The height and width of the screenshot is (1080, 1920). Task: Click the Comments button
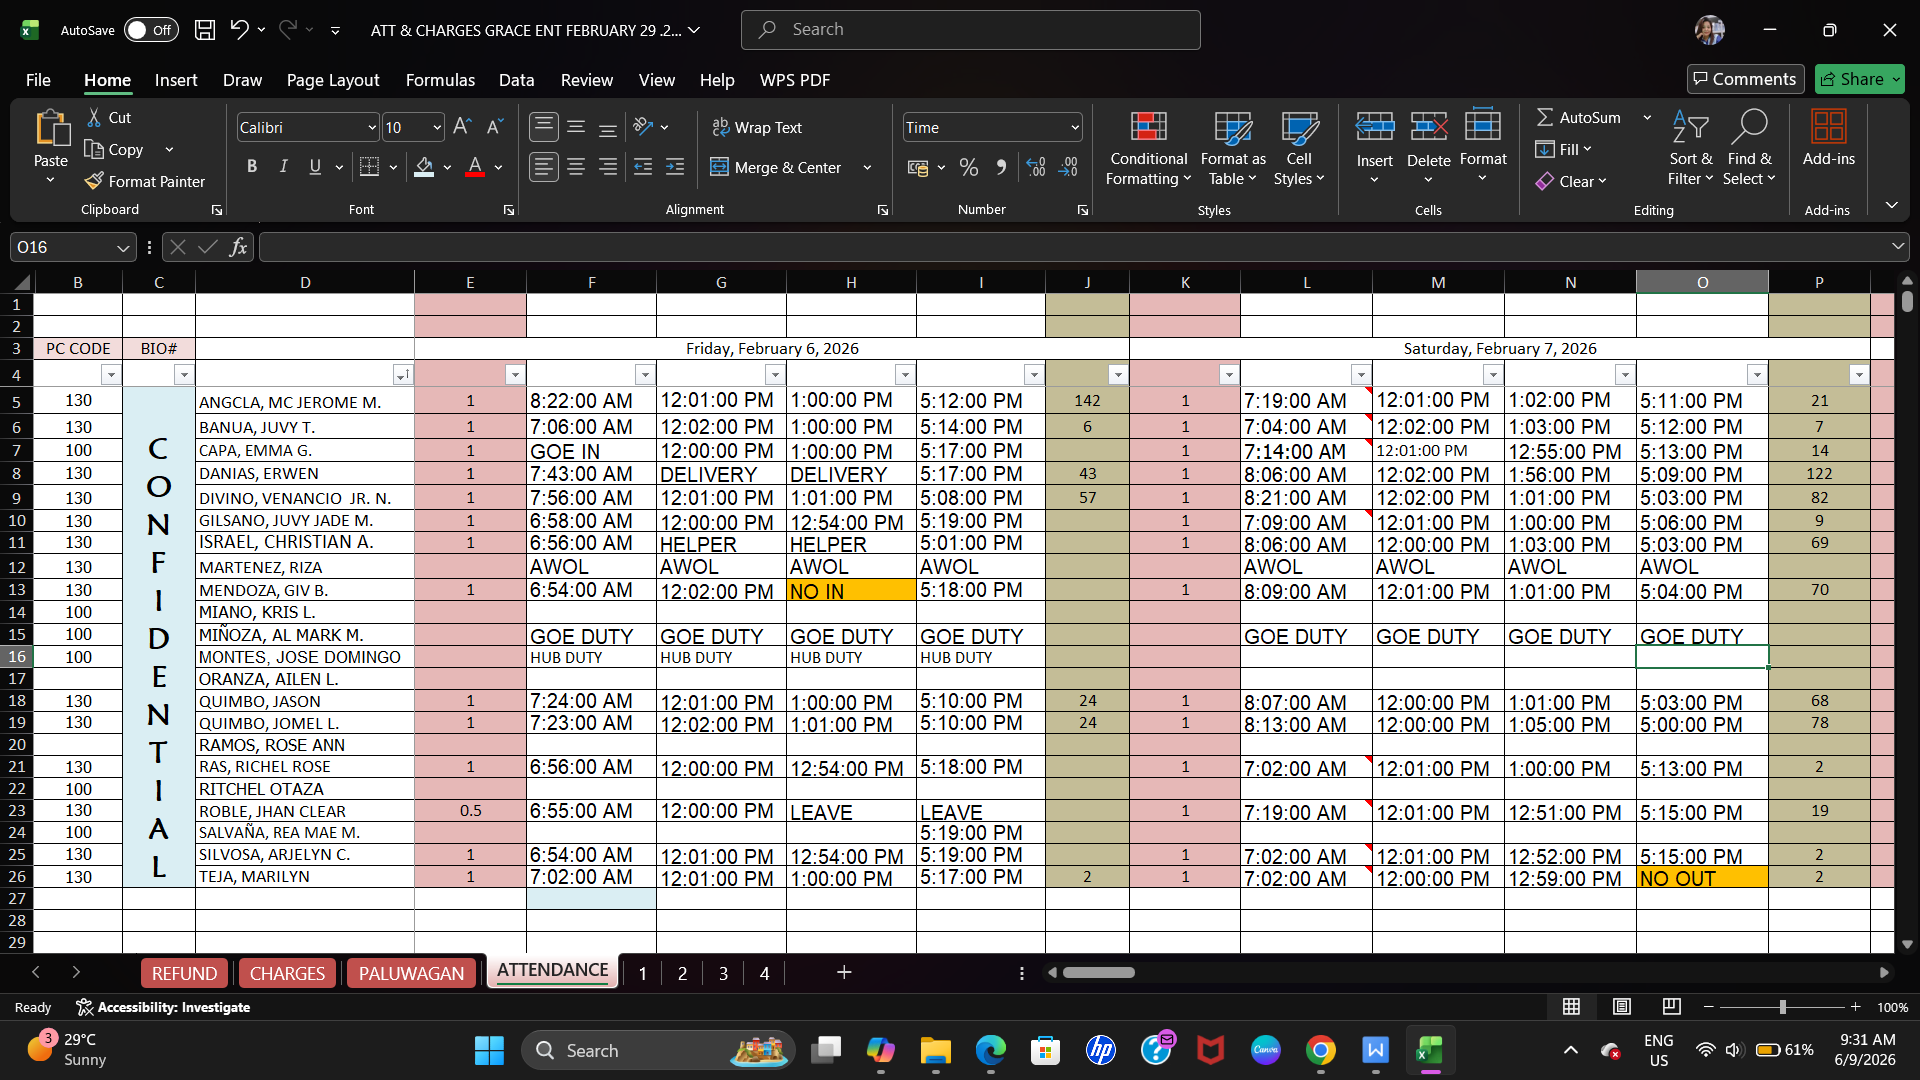pyautogui.click(x=1745, y=79)
